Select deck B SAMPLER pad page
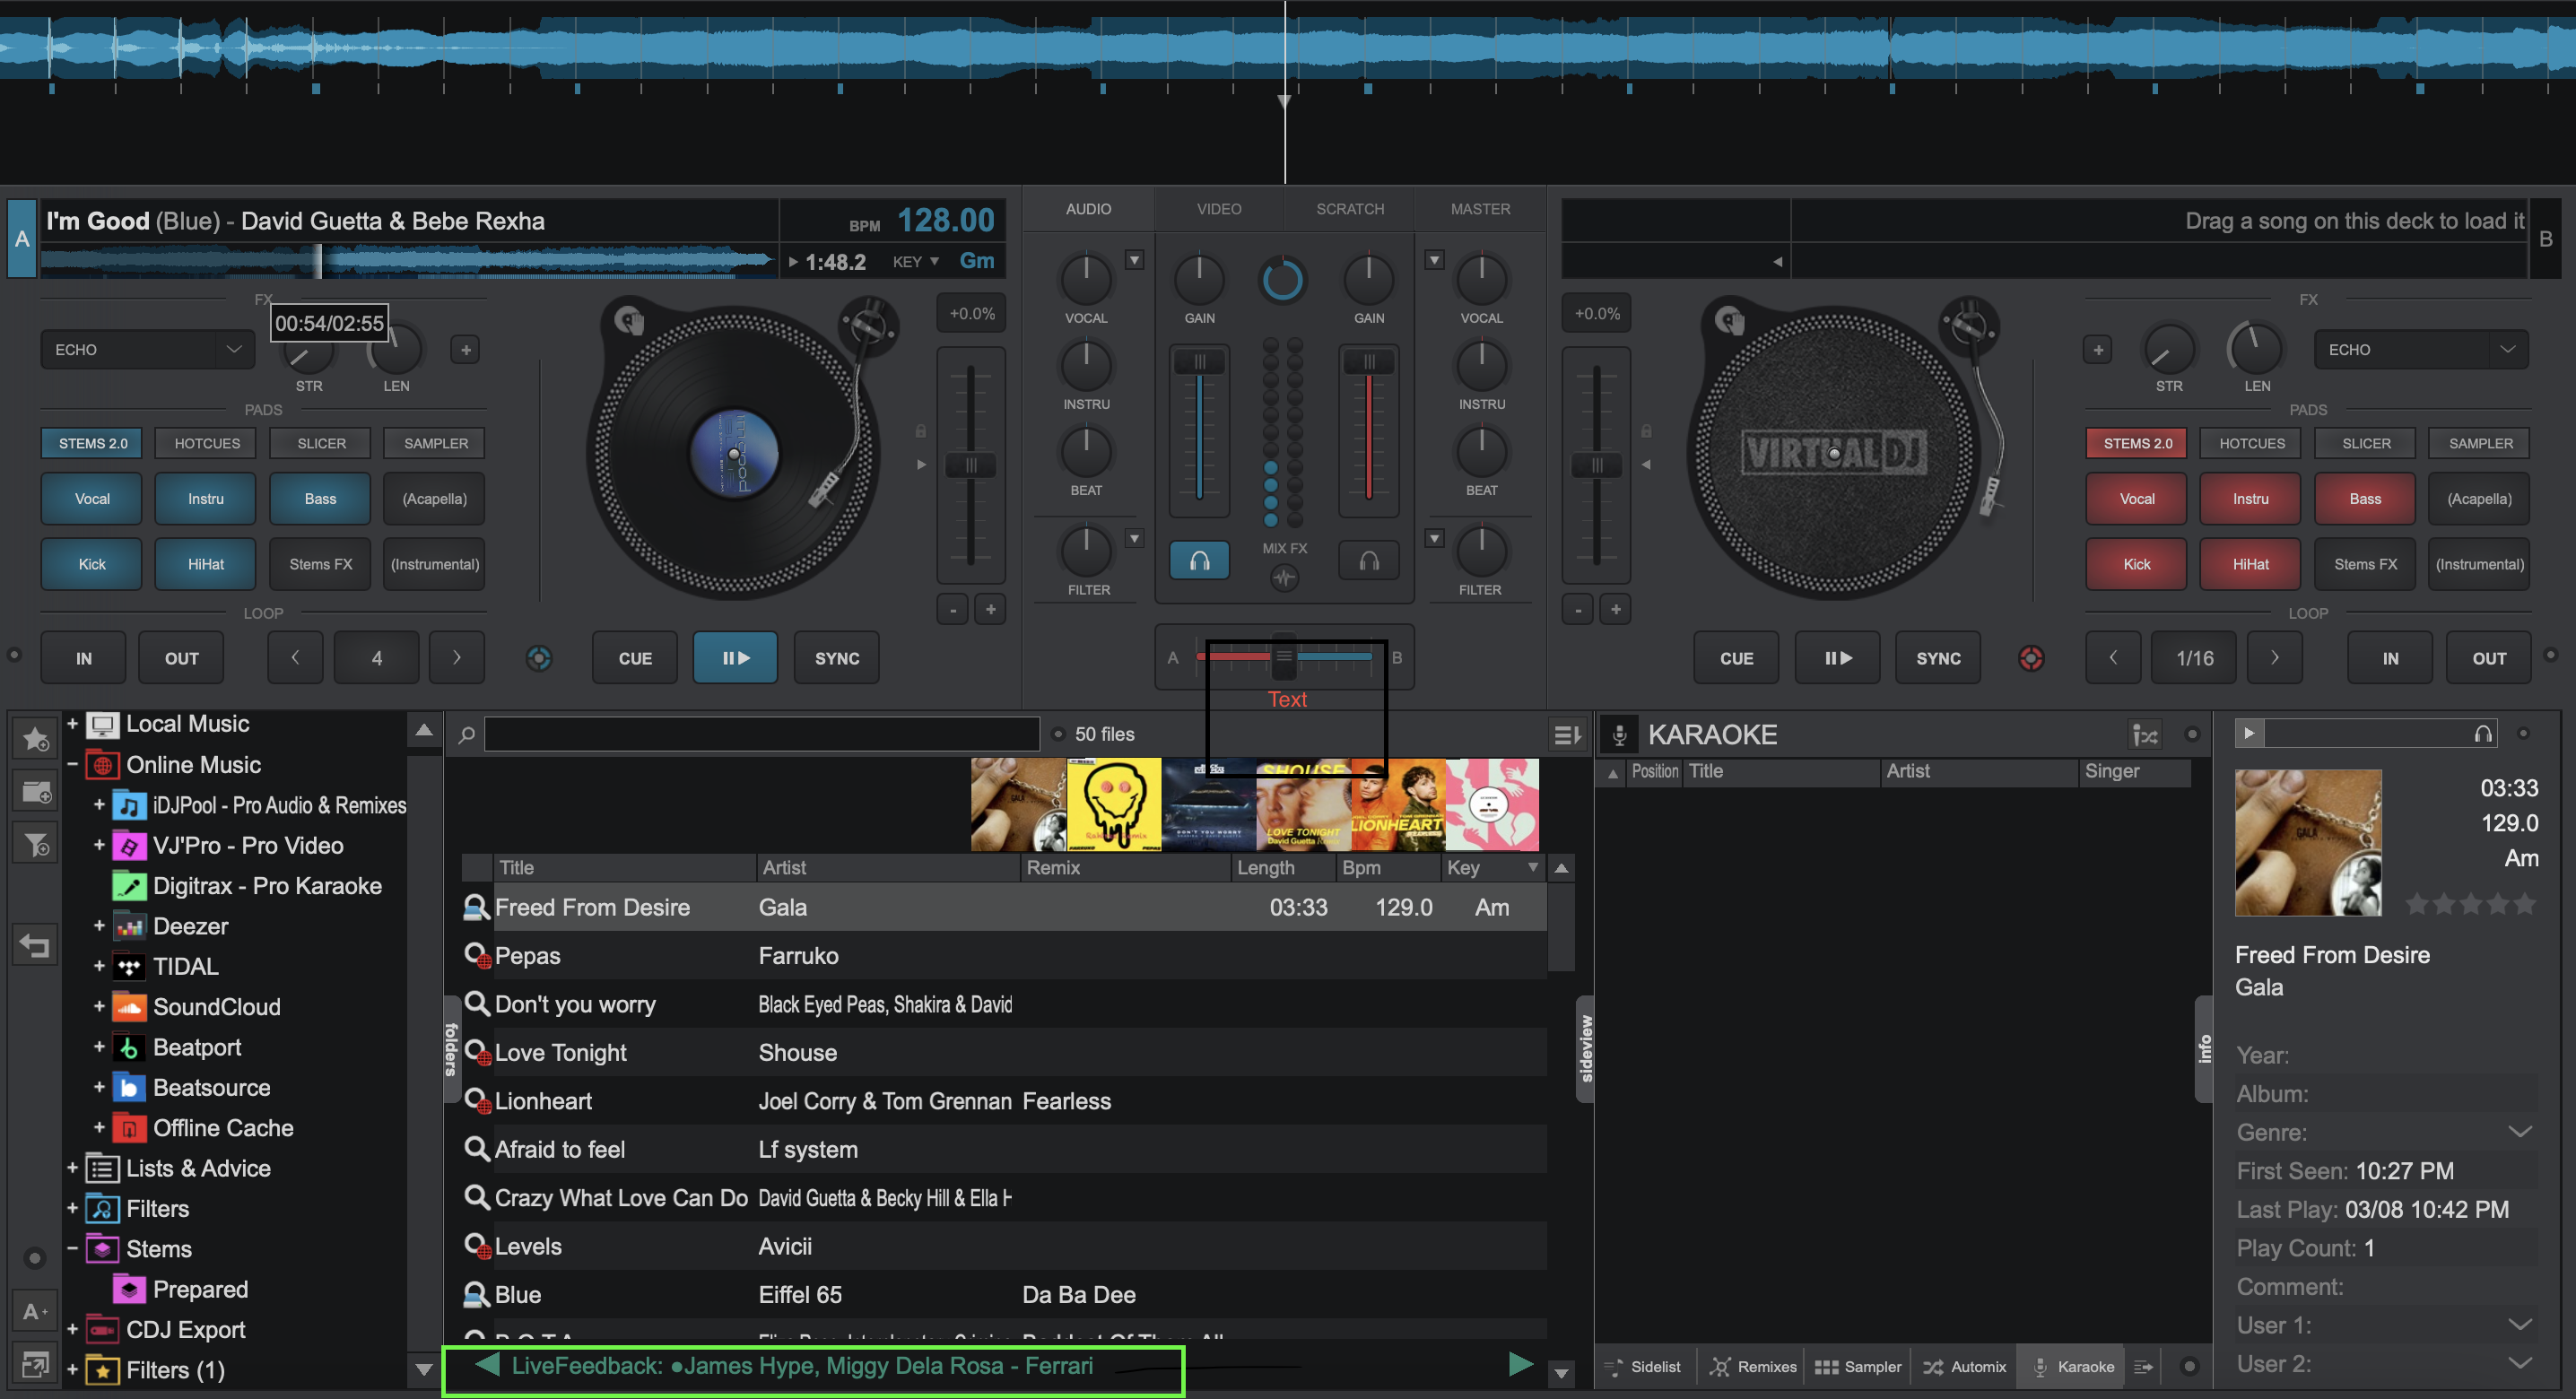2576x1399 pixels. pyautogui.click(x=2480, y=443)
